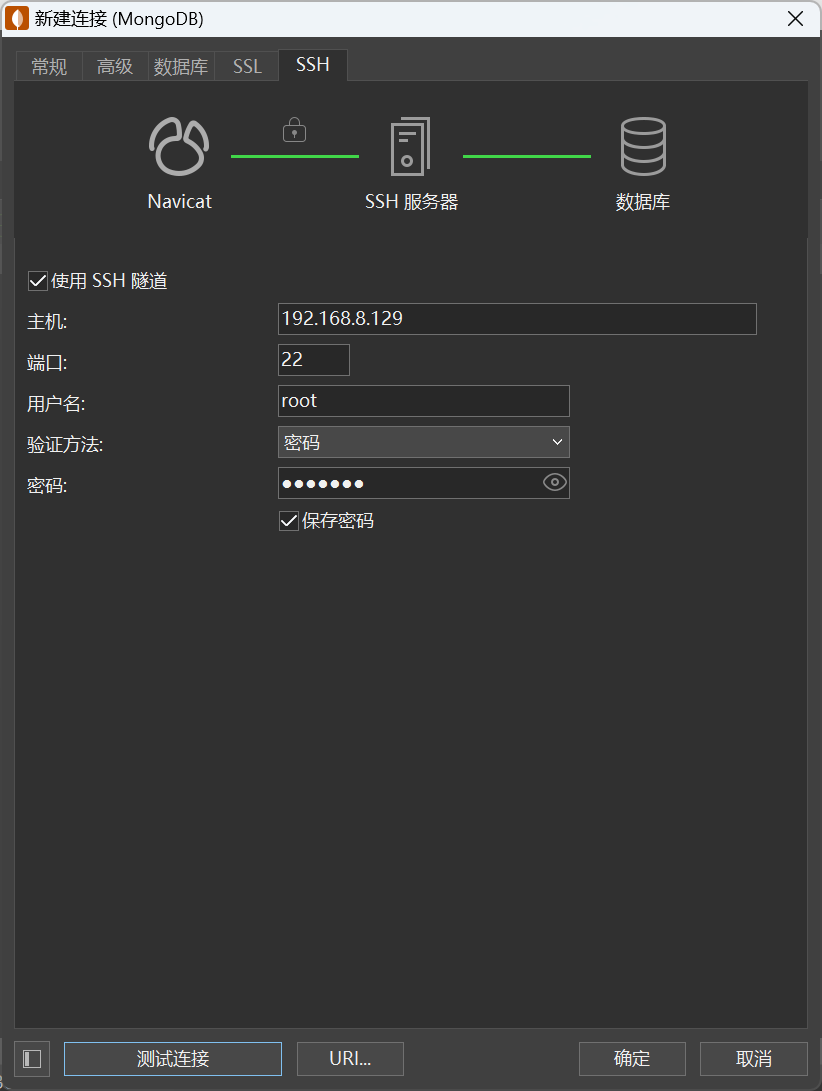Switch to the 常规 tab

49,66
